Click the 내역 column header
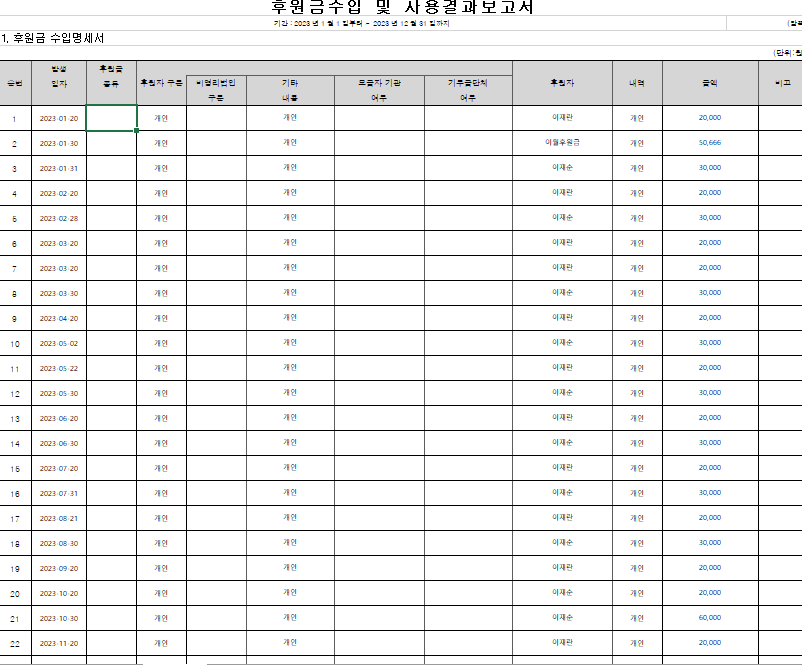Viewport: 802px width, 665px height. [x=637, y=83]
